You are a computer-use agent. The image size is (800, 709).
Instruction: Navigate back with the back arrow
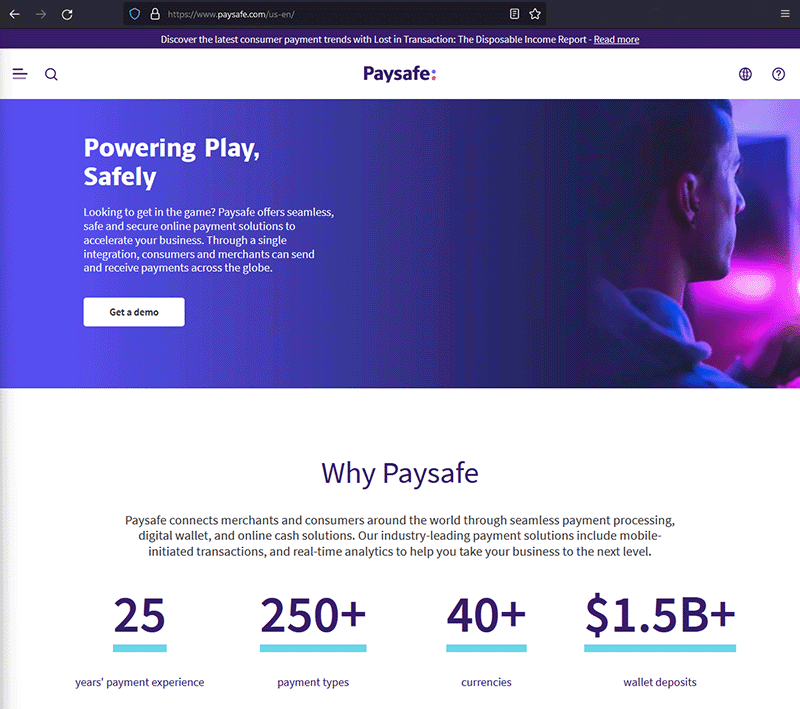tap(14, 14)
